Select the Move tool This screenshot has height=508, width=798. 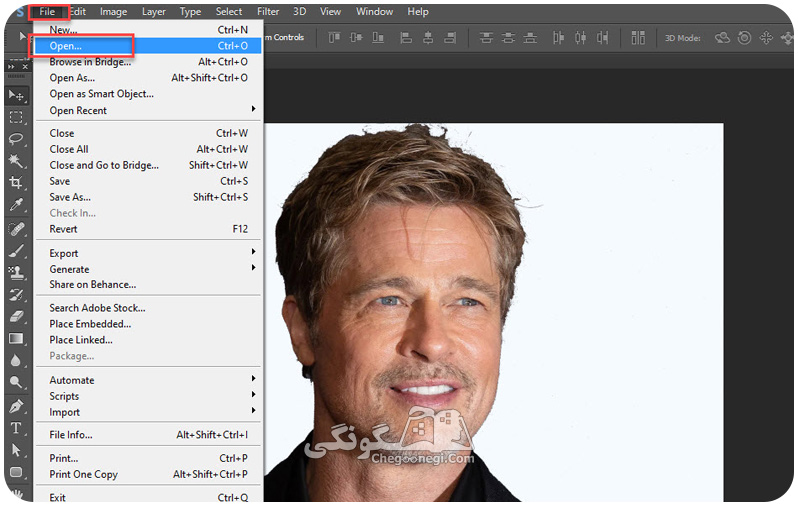tap(16, 95)
